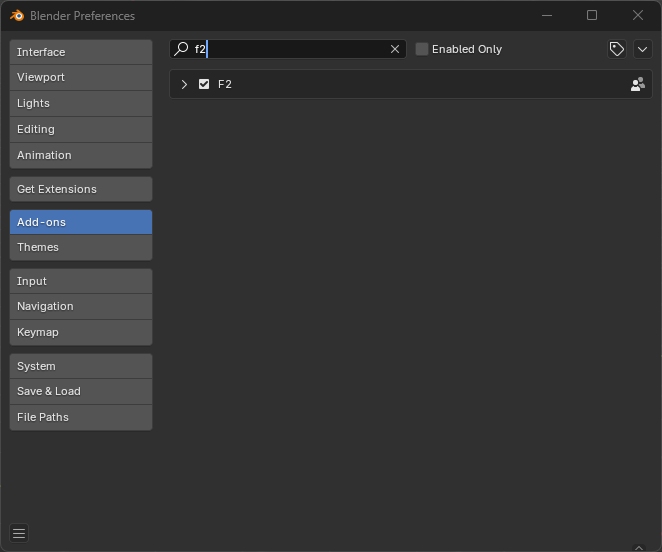The image size is (662, 552).
Task: Select the Editing section
Action: point(81,129)
